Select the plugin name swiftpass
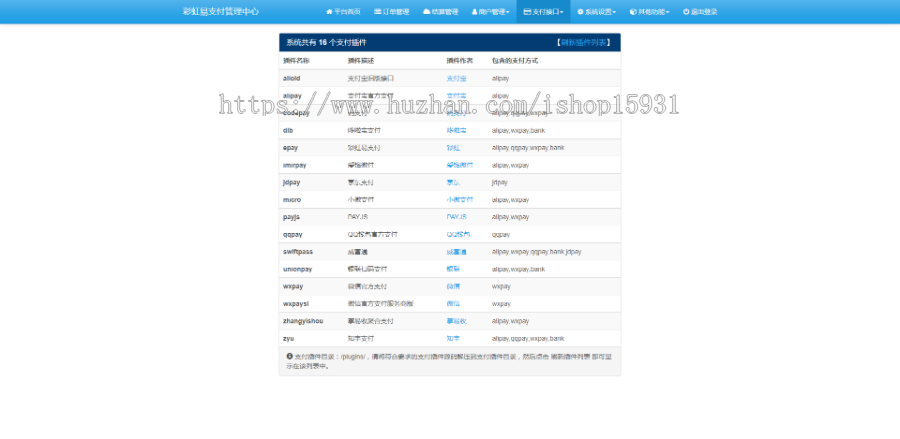Viewport: 900px width, 439px height. [x=298, y=252]
